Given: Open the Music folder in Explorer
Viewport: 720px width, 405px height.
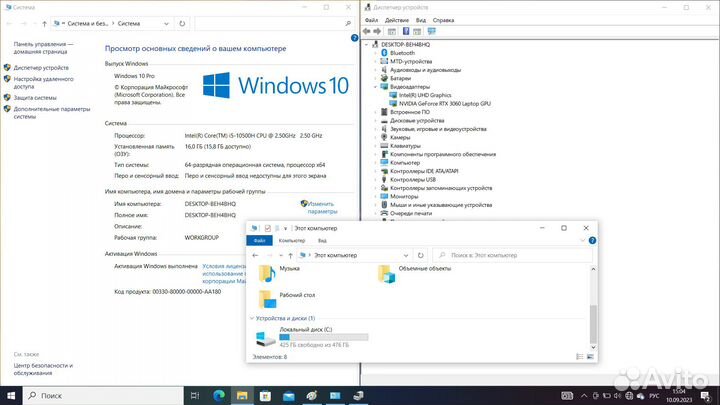Looking at the screenshot, I should click(x=267, y=272).
